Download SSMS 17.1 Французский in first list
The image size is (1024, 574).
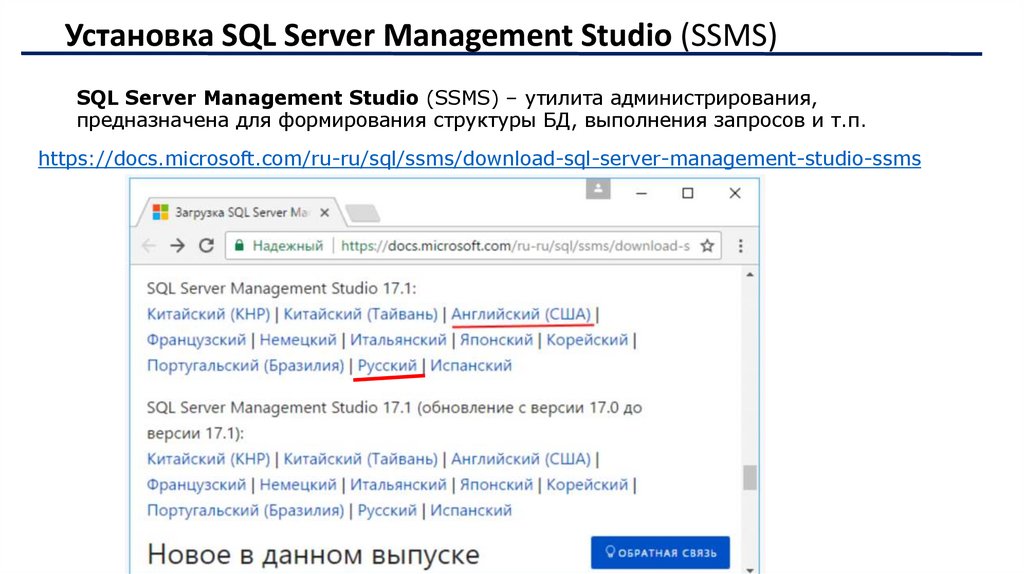(x=196, y=340)
